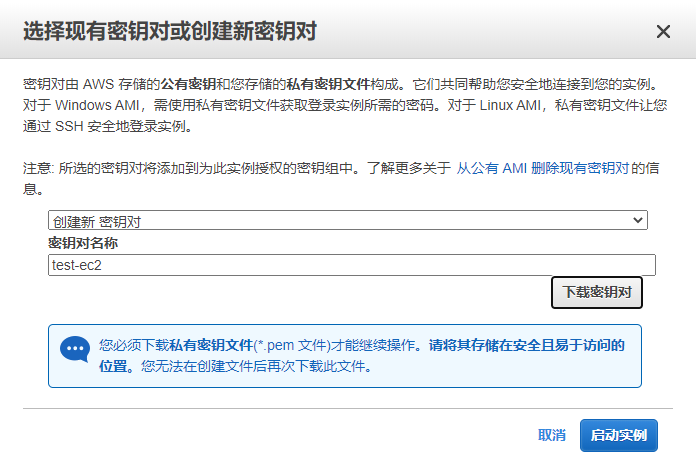696x467 pixels.
Task: Click the speech bubble info icon
Action: (75, 349)
